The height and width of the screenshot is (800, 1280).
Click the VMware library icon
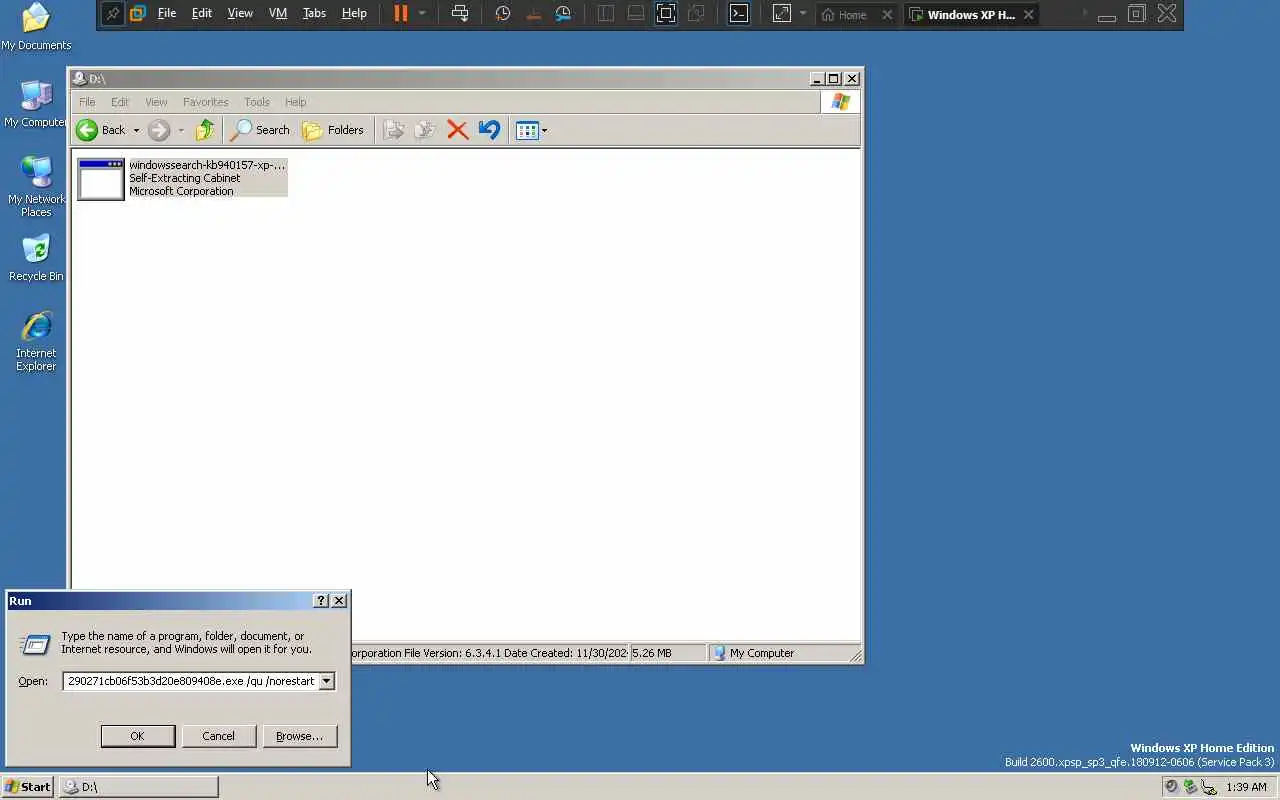coord(138,14)
